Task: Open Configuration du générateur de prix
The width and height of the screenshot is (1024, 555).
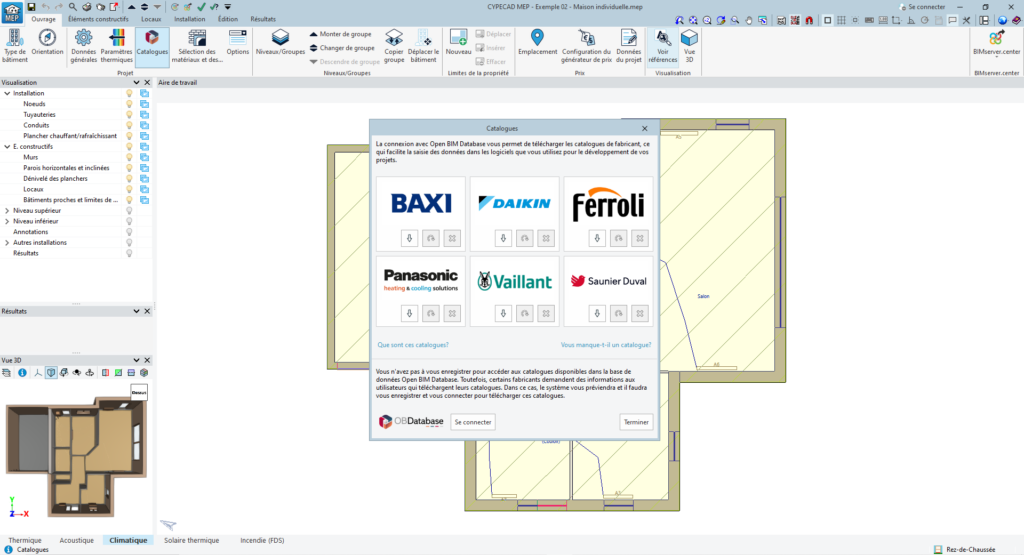Action: point(586,46)
